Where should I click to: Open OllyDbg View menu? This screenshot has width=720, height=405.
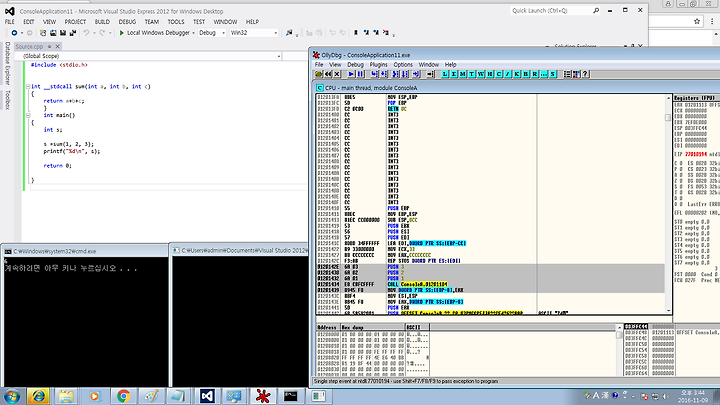(x=335, y=65)
